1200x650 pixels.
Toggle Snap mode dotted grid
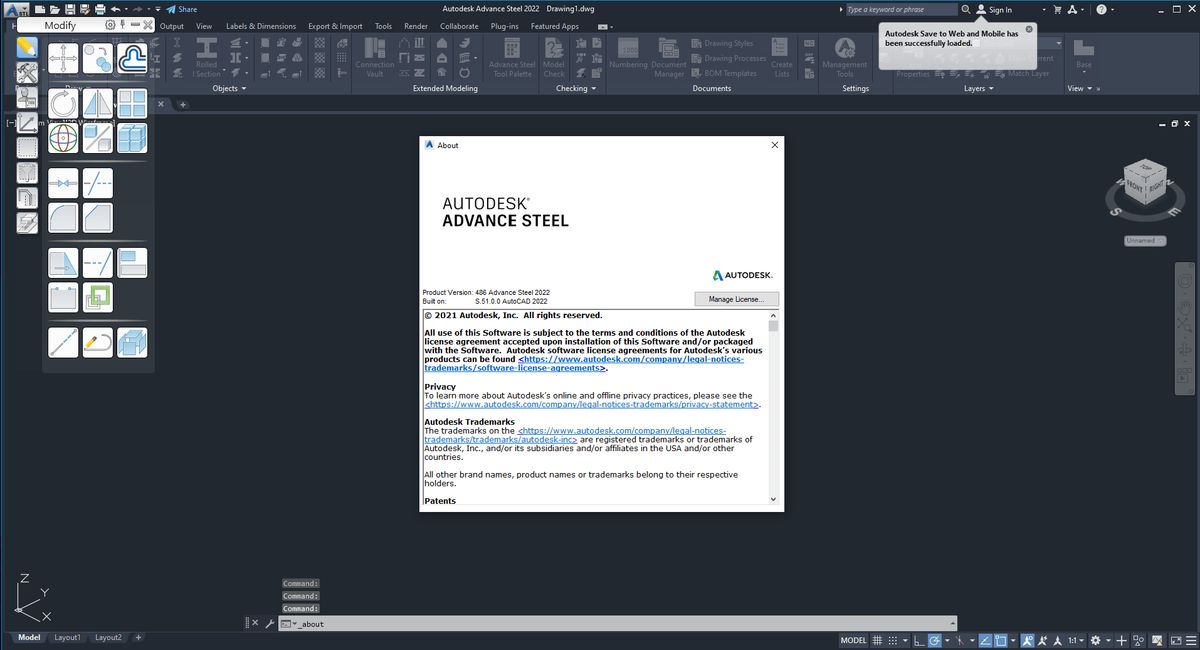[x=892, y=640]
